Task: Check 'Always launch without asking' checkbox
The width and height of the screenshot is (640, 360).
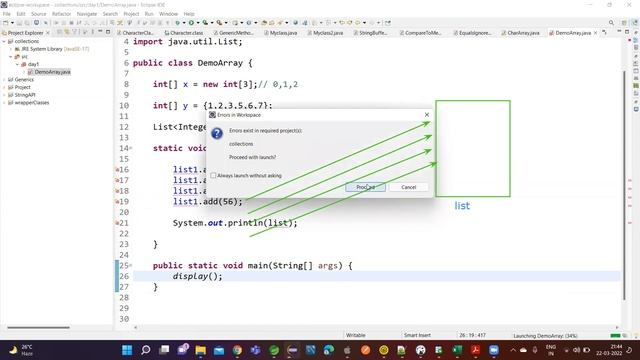Action: point(213,176)
